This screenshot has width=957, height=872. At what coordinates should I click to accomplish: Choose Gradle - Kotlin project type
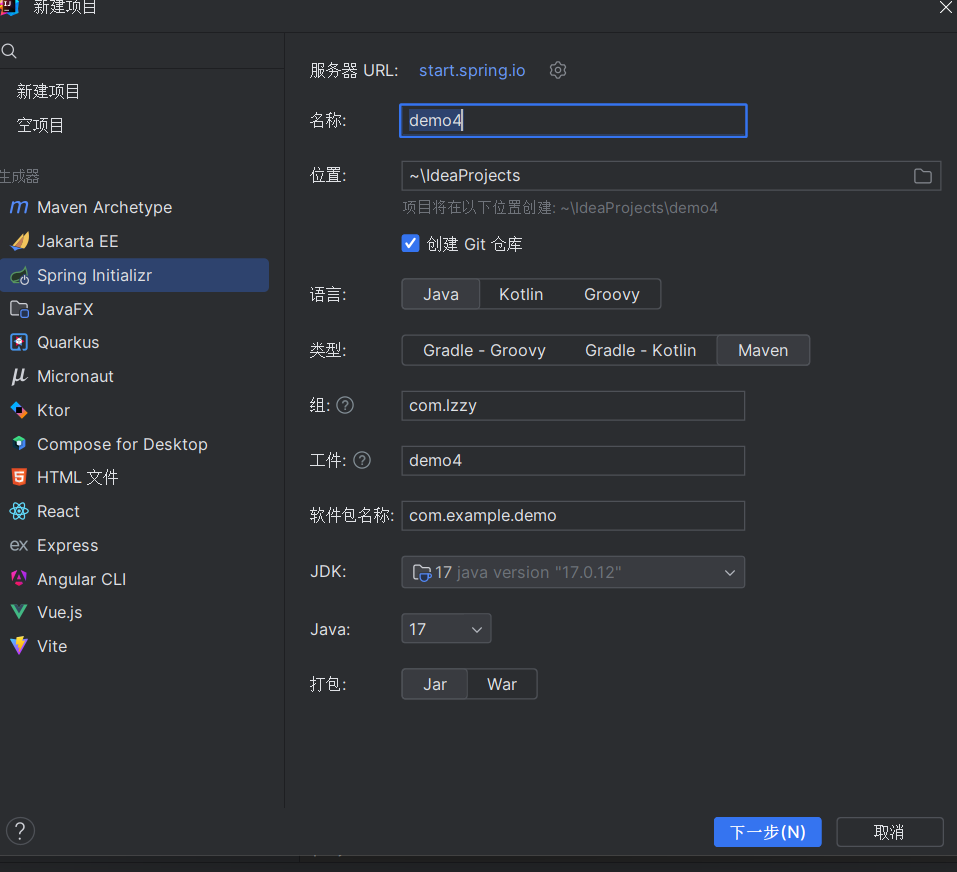point(640,350)
